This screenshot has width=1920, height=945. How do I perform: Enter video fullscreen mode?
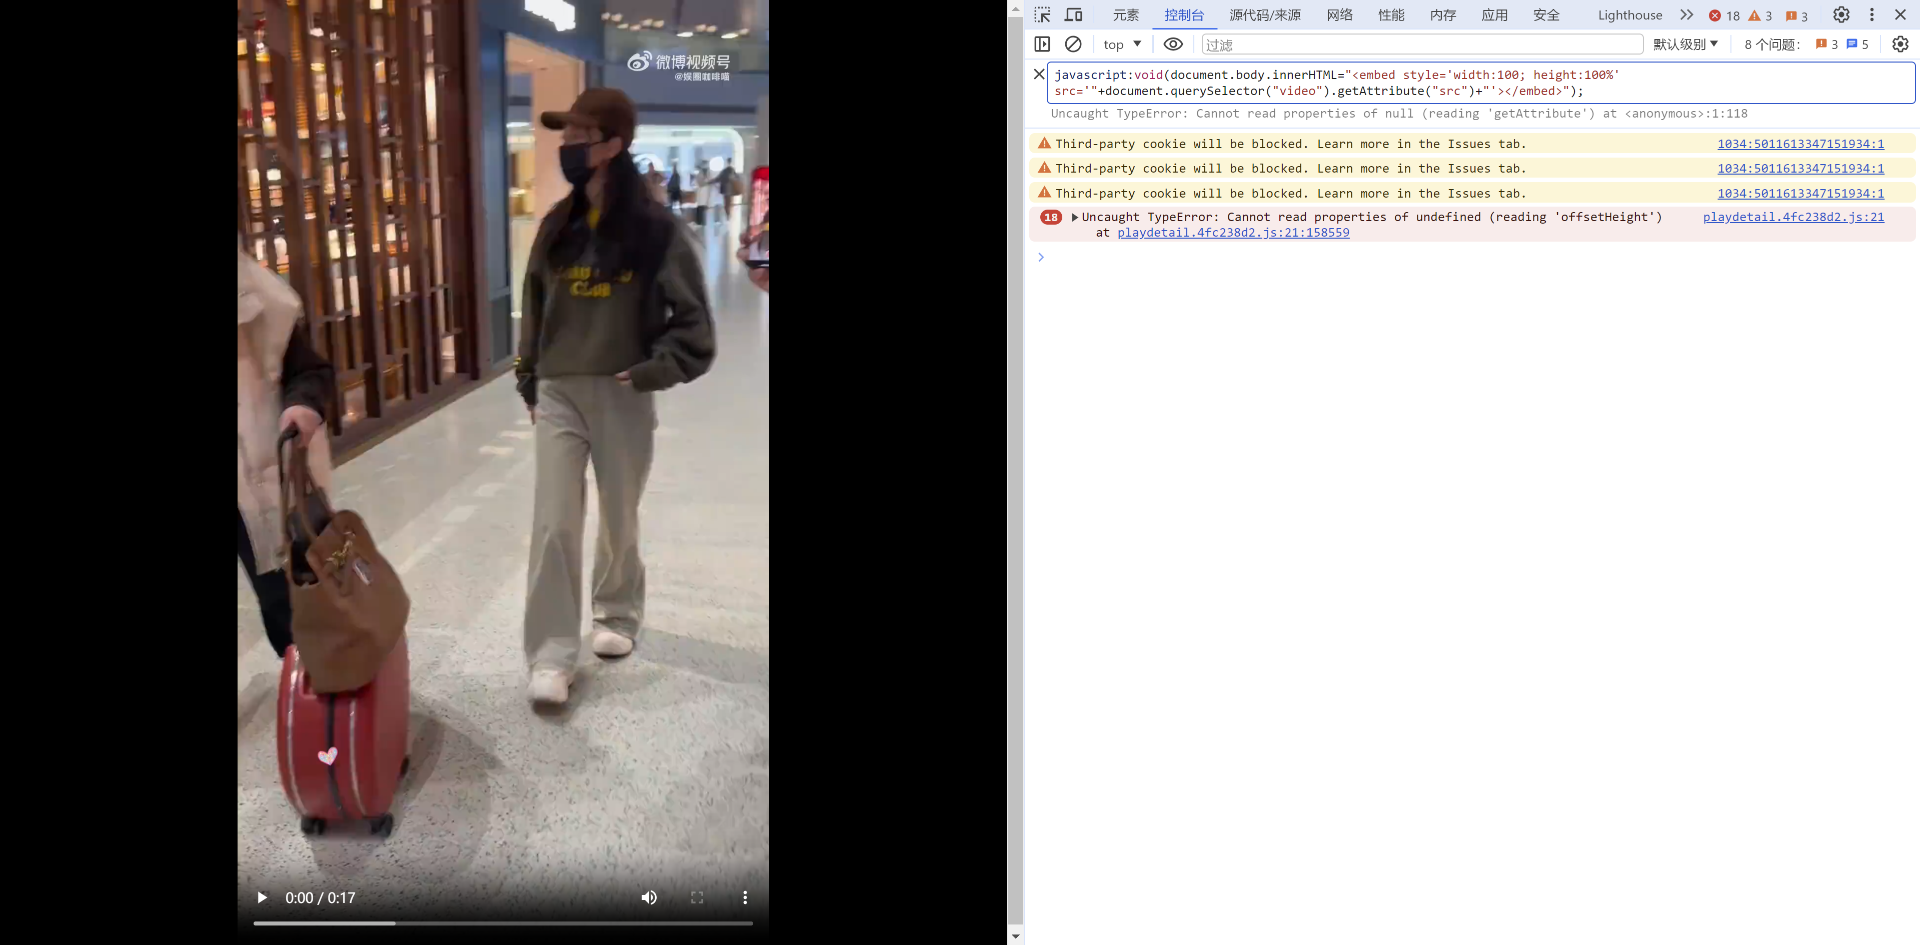[x=697, y=898]
